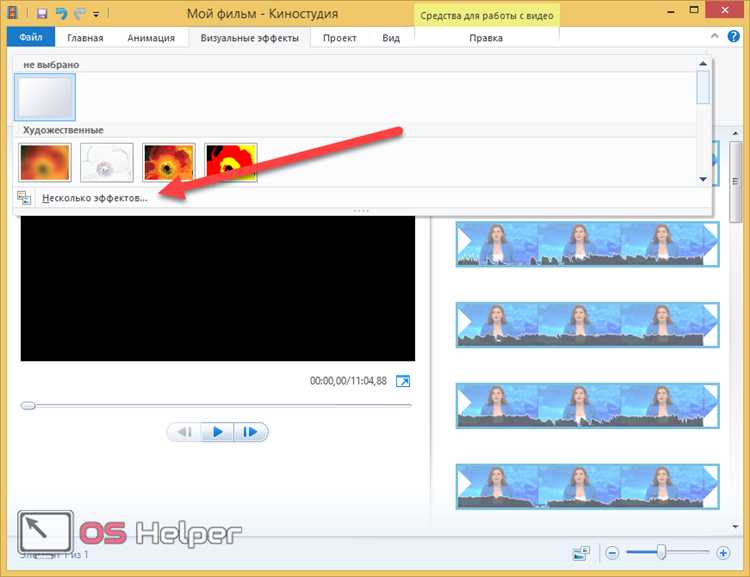Viewport: 750px width, 577px height.
Task: Select the Визуальные эффекты tab
Action: [x=250, y=38]
